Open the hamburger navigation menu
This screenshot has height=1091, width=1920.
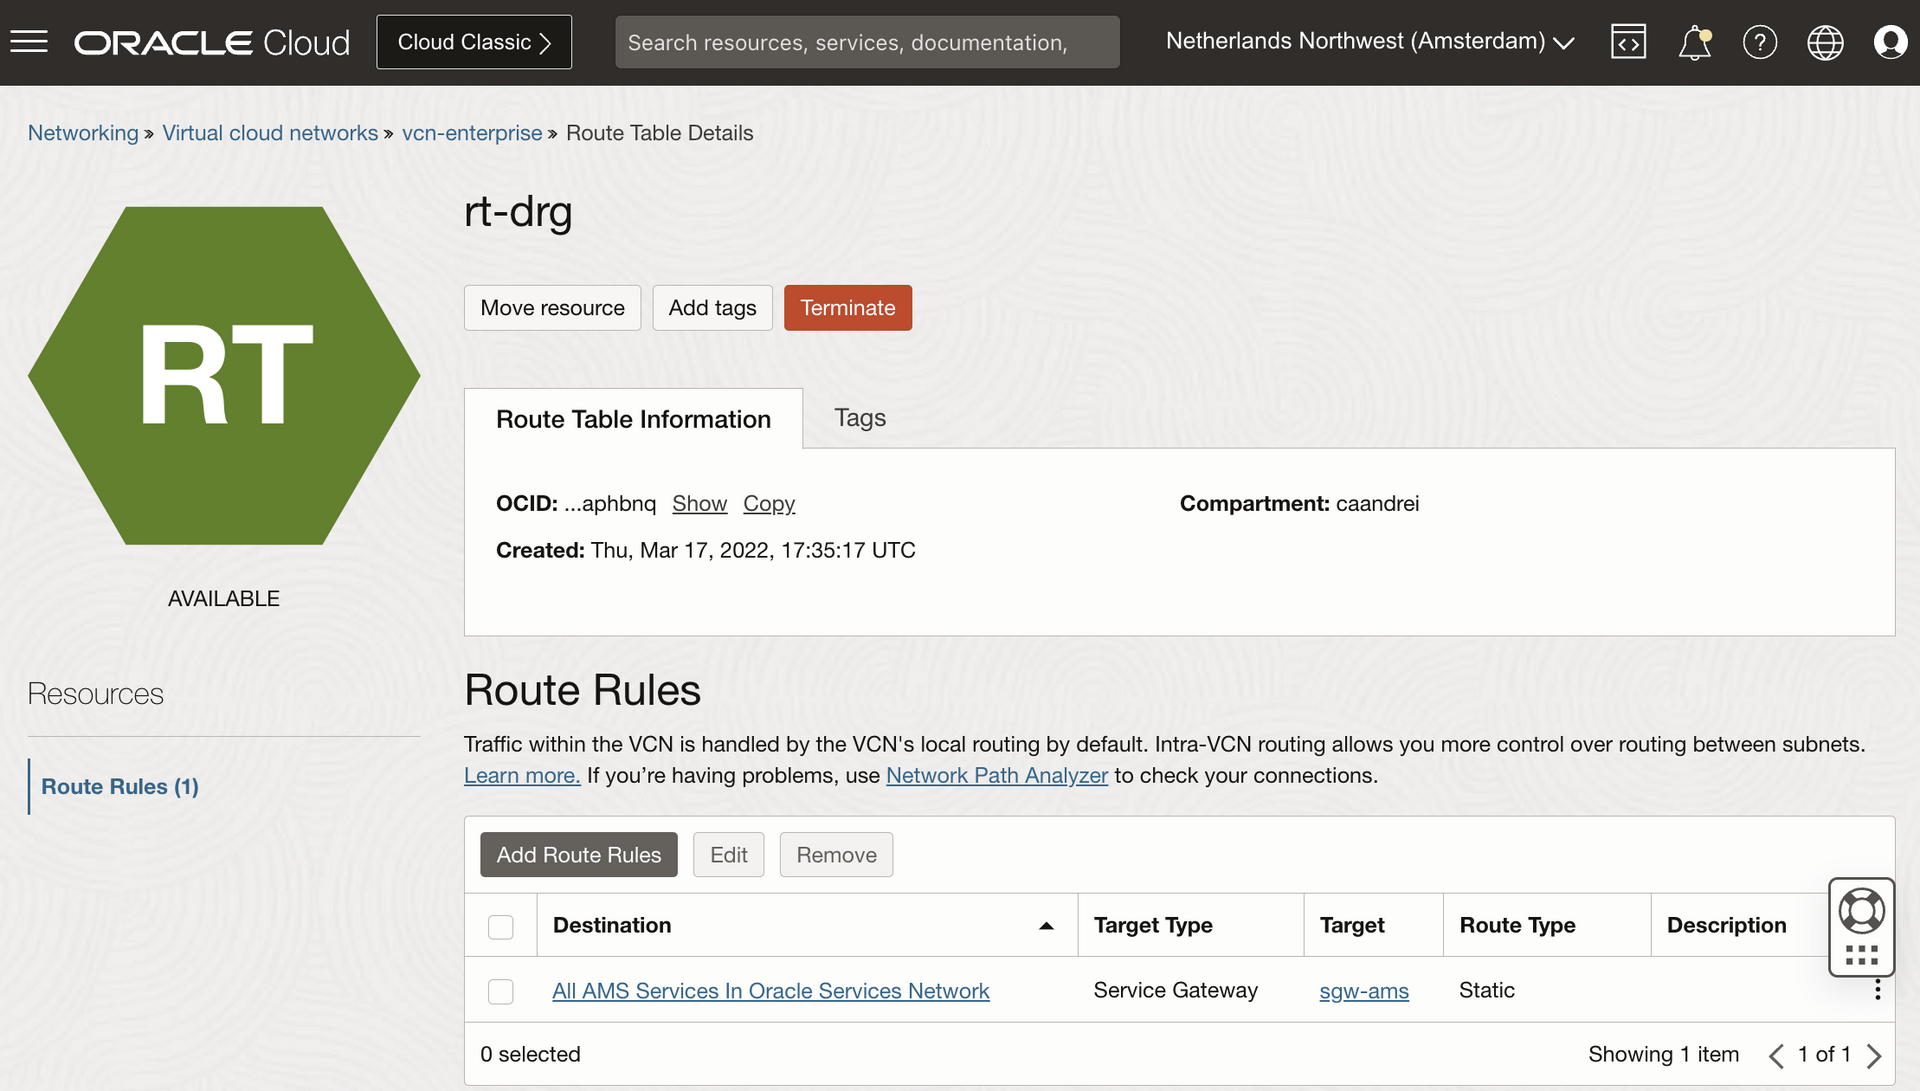click(29, 42)
